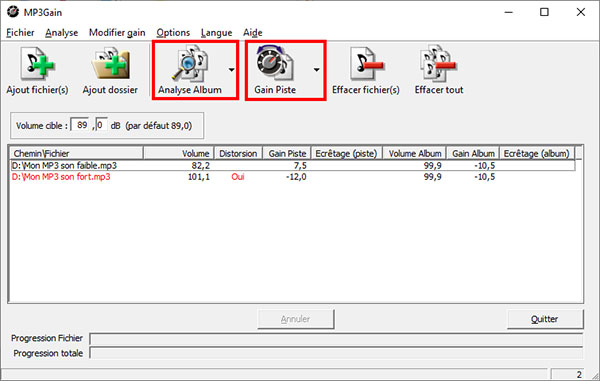Sort by Gain Piste column header
The height and width of the screenshot is (381, 600).
(x=287, y=153)
